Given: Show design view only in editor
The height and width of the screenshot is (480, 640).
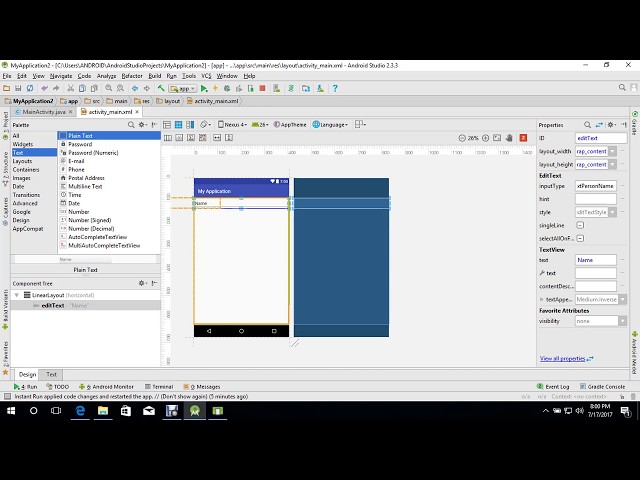Looking at the screenshot, I should [x=167, y=124].
